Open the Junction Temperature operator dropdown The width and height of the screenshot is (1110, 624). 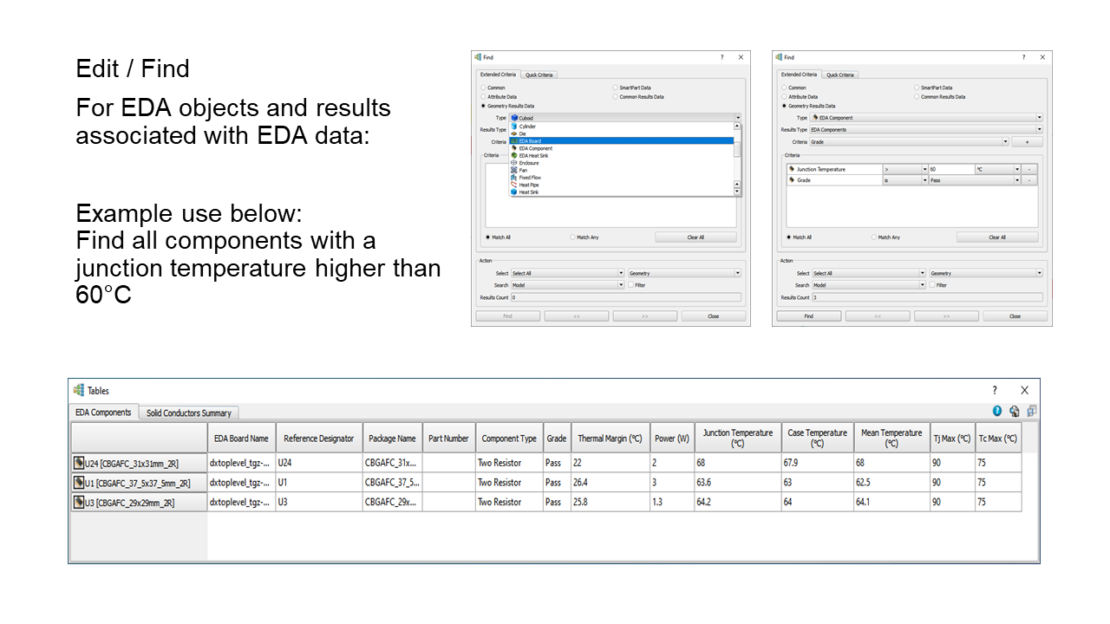tap(902, 169)
